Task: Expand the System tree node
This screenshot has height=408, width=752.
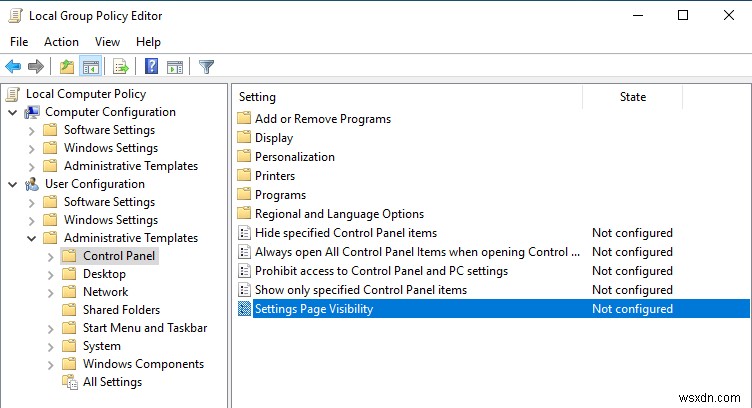Action: pos(51,347)
